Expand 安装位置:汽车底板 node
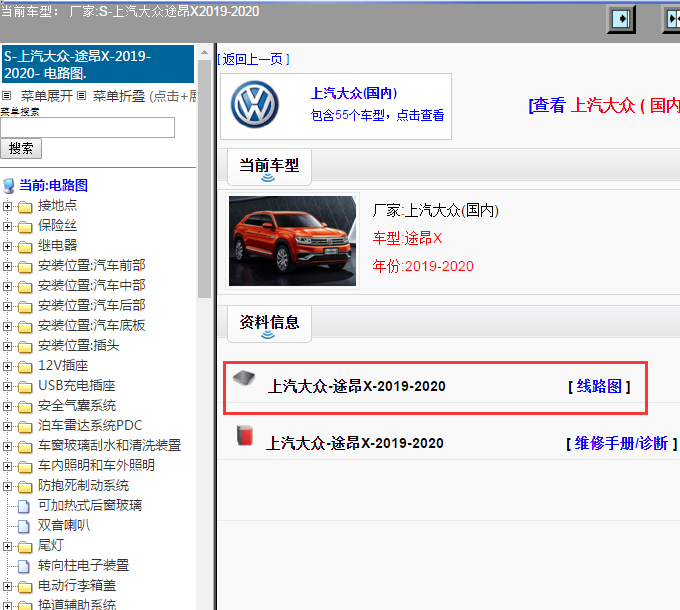 (x=7, y=326)
